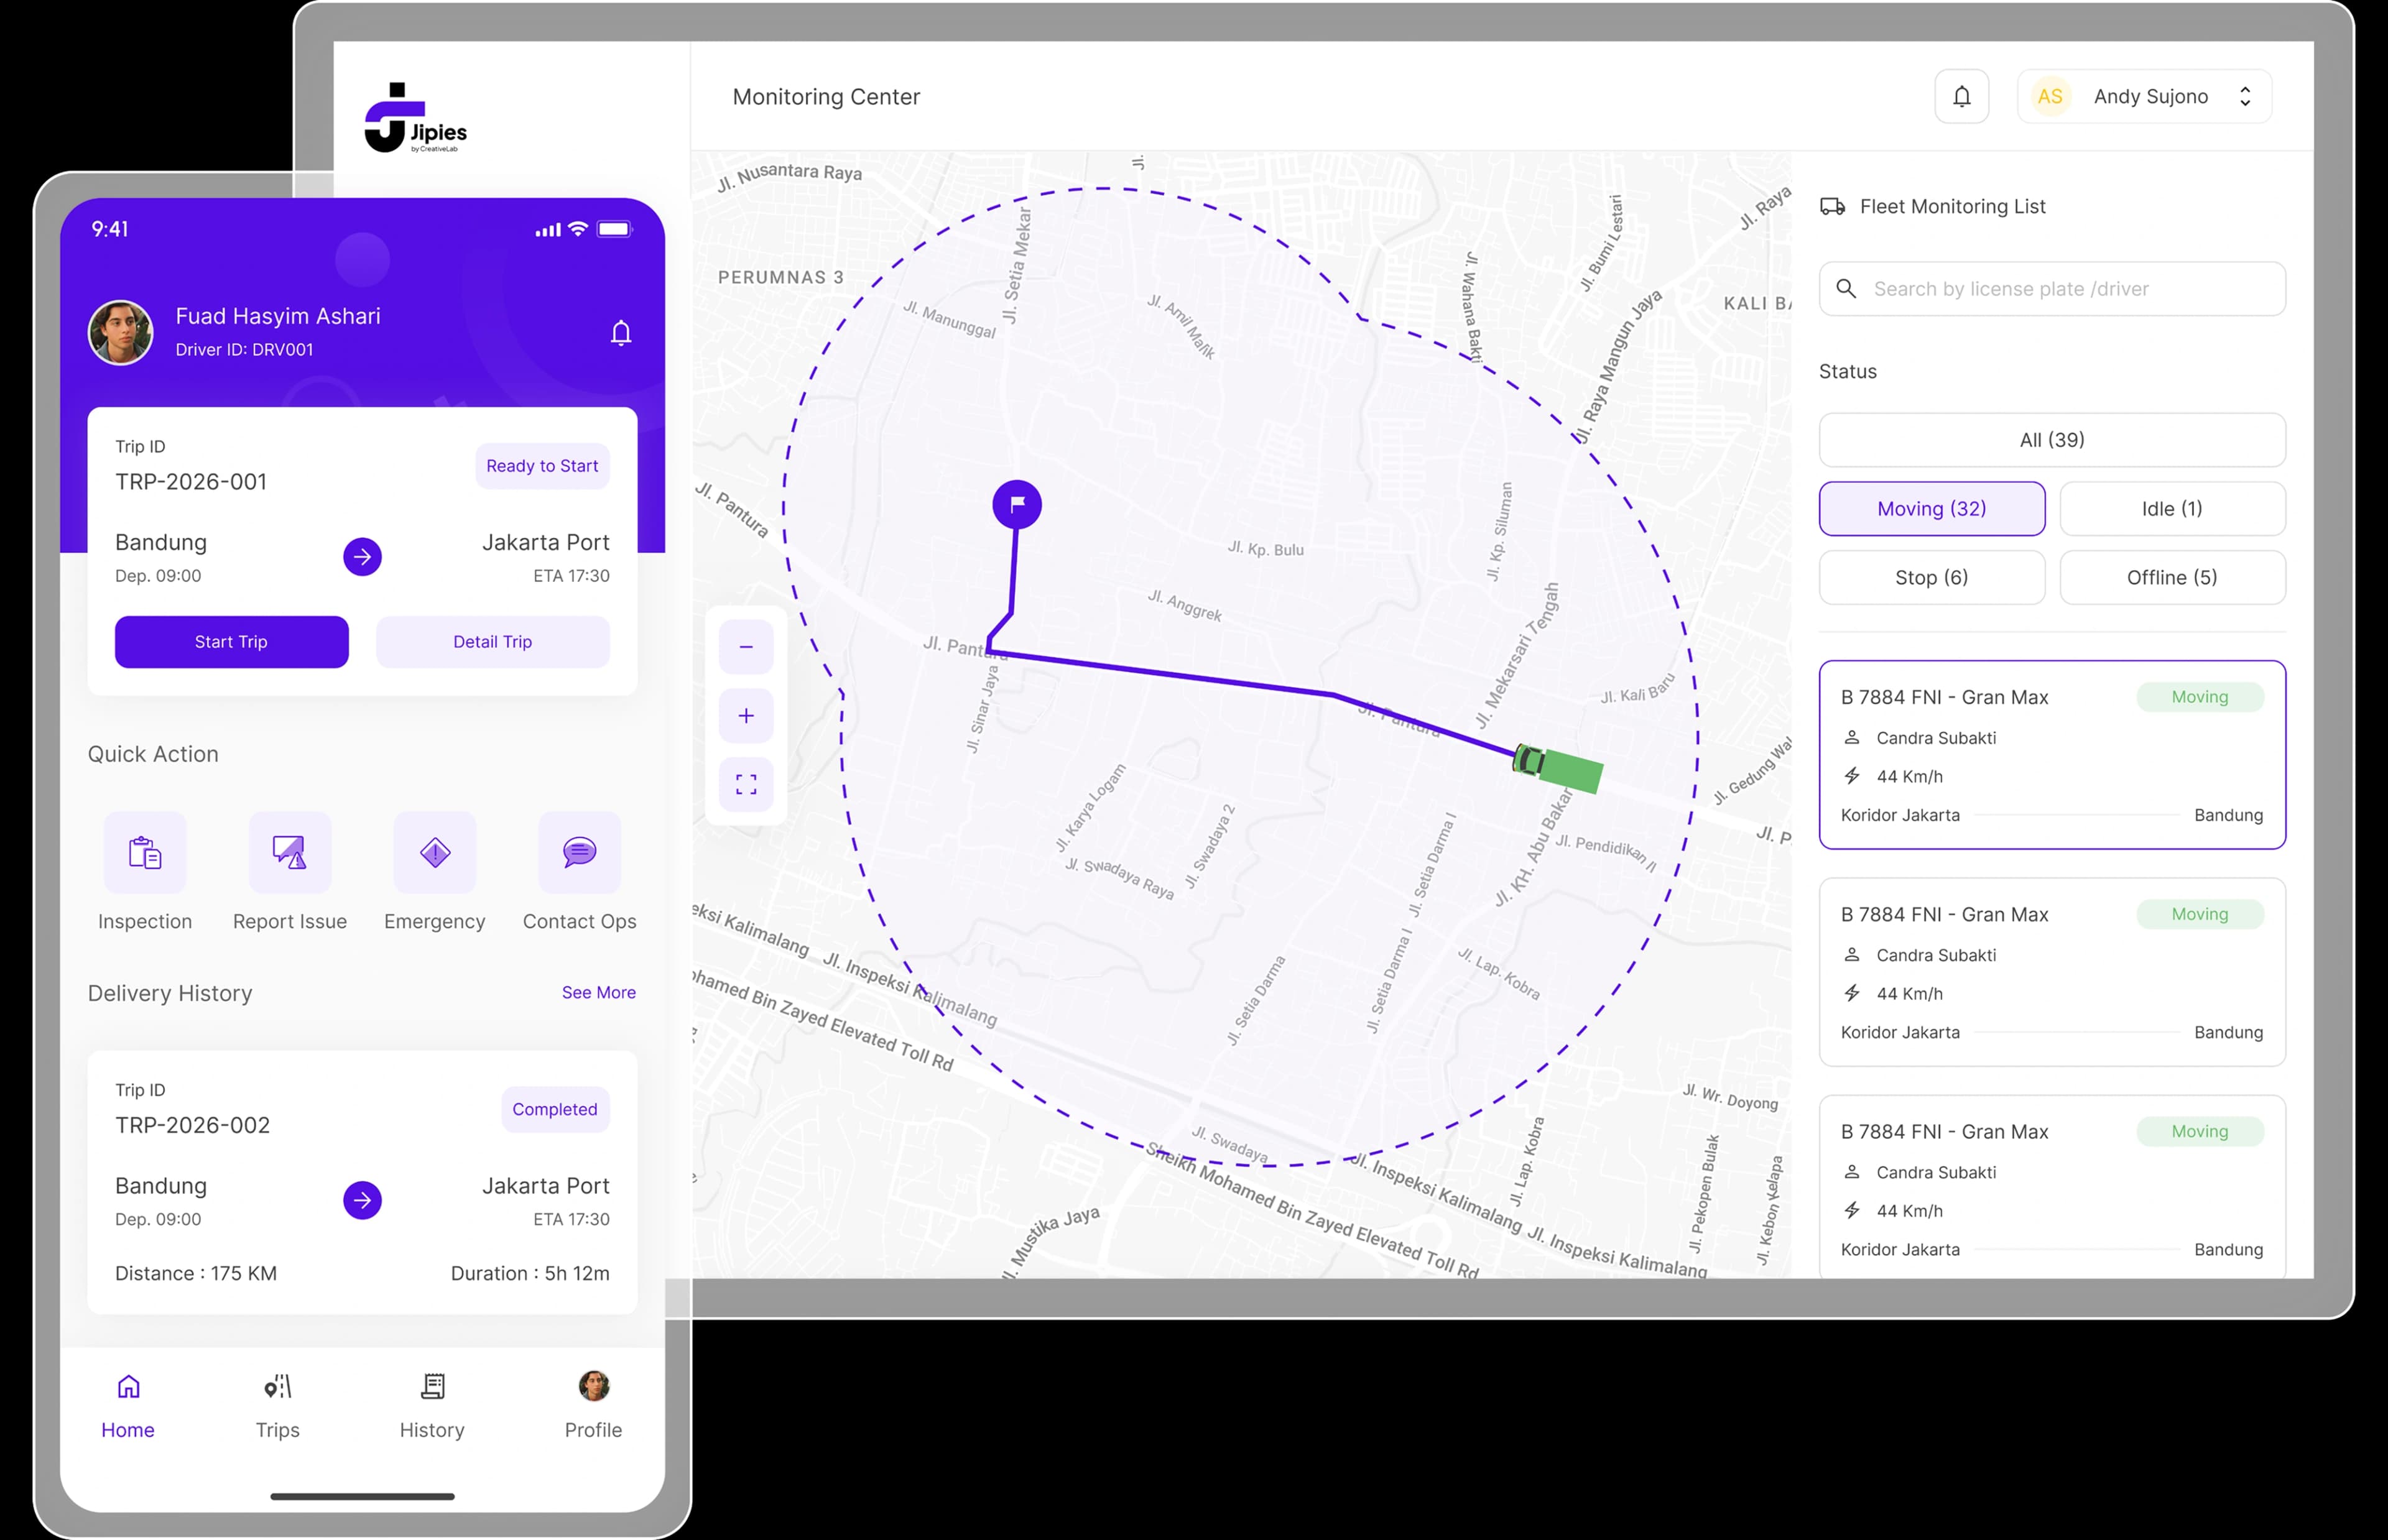This screenshot has width=2388, height=1540.
Task: Switch to the Trips tab
Action: (x=277, y=1407)
